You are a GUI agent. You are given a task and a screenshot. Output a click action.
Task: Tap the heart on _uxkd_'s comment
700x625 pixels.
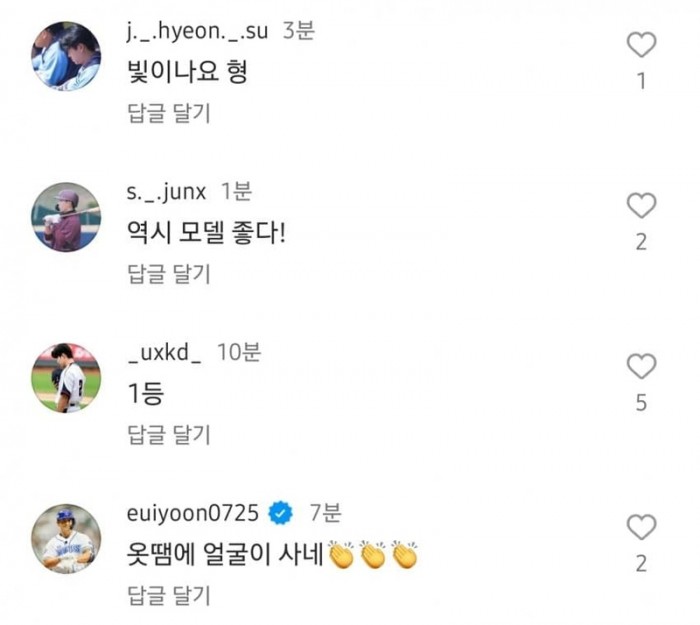(x=641, y=367)
